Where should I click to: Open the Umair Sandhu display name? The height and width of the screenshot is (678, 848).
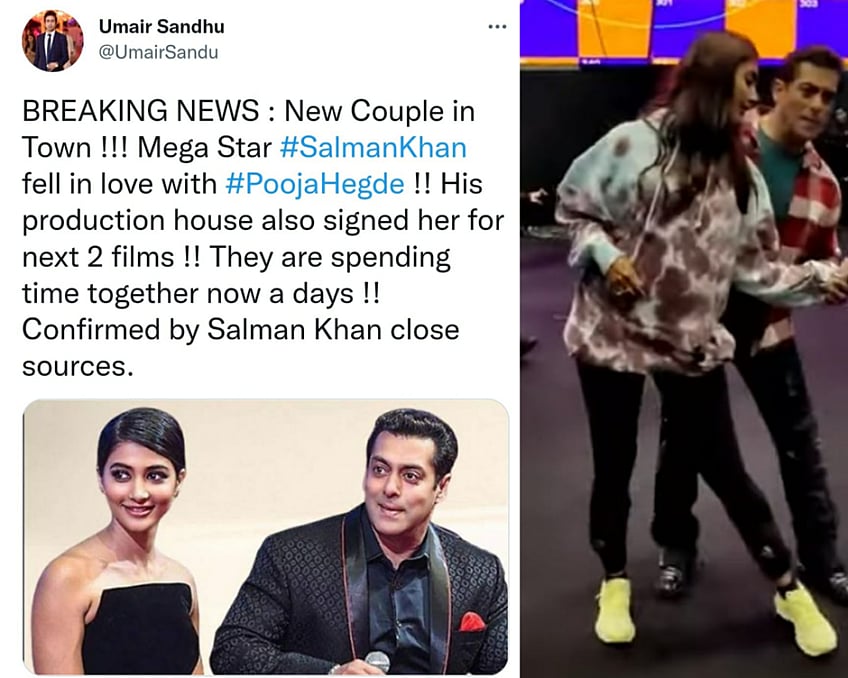(161, 26)
